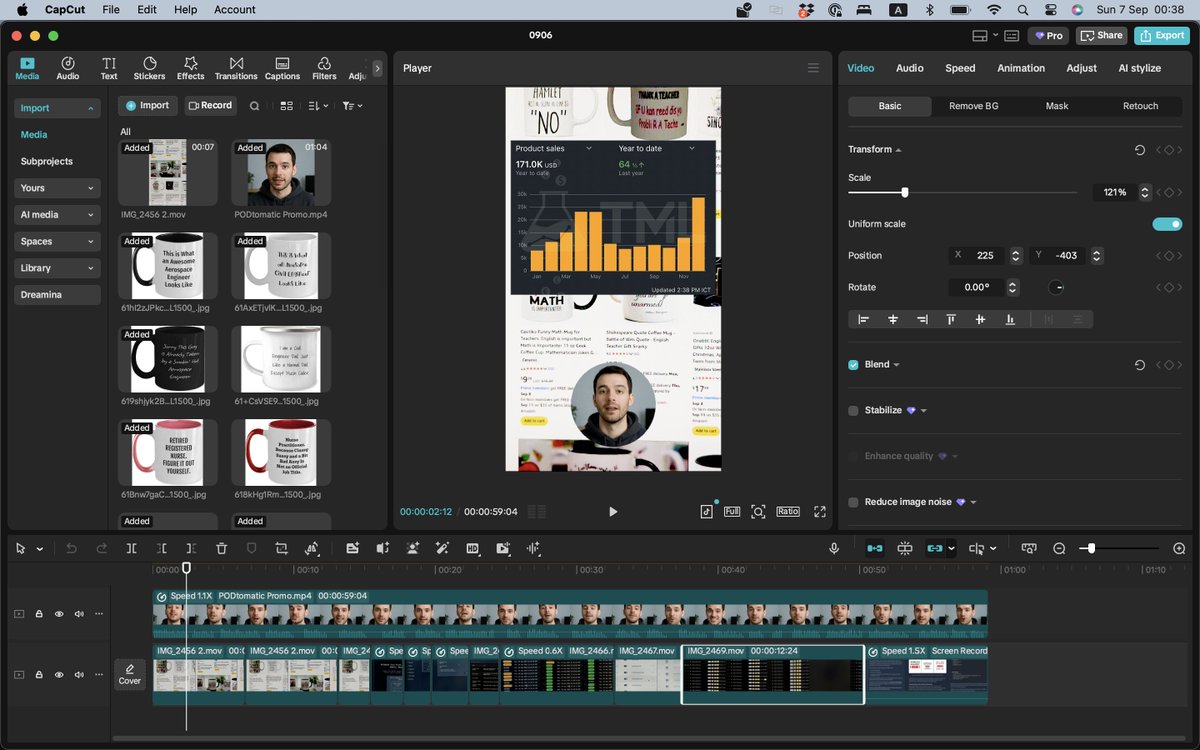The width and height of the screenshot is (1200, 750).
Task: Enable the Reduce image noise checkbox
Action: click(853, 502)
